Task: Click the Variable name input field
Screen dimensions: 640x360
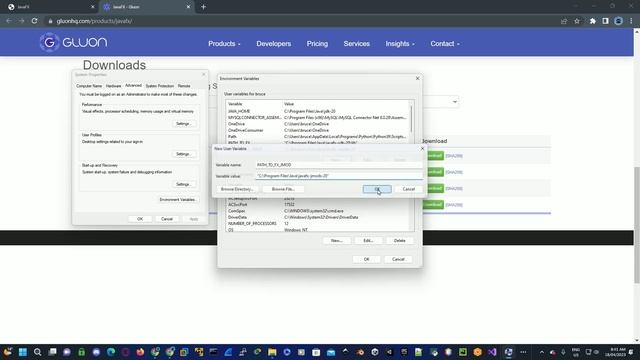Action: point(339,165)
